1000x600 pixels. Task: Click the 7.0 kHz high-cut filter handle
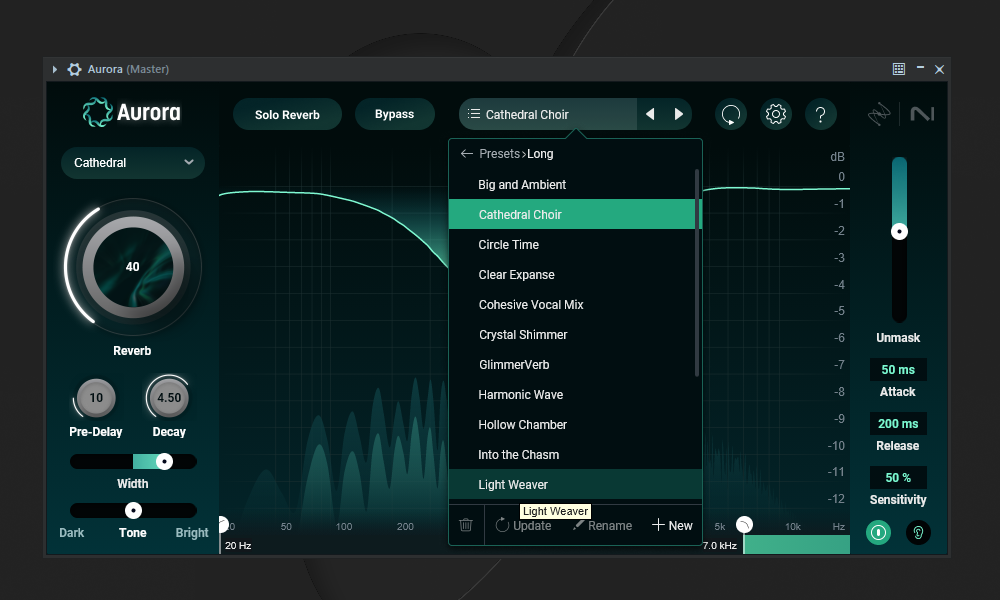(x=744, y=525)
